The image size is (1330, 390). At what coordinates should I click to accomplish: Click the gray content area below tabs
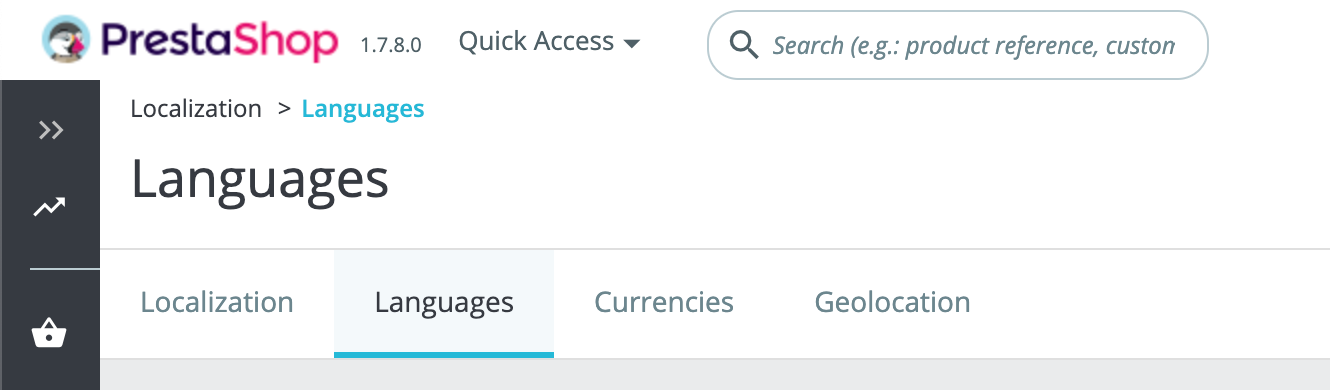(715, 375)
